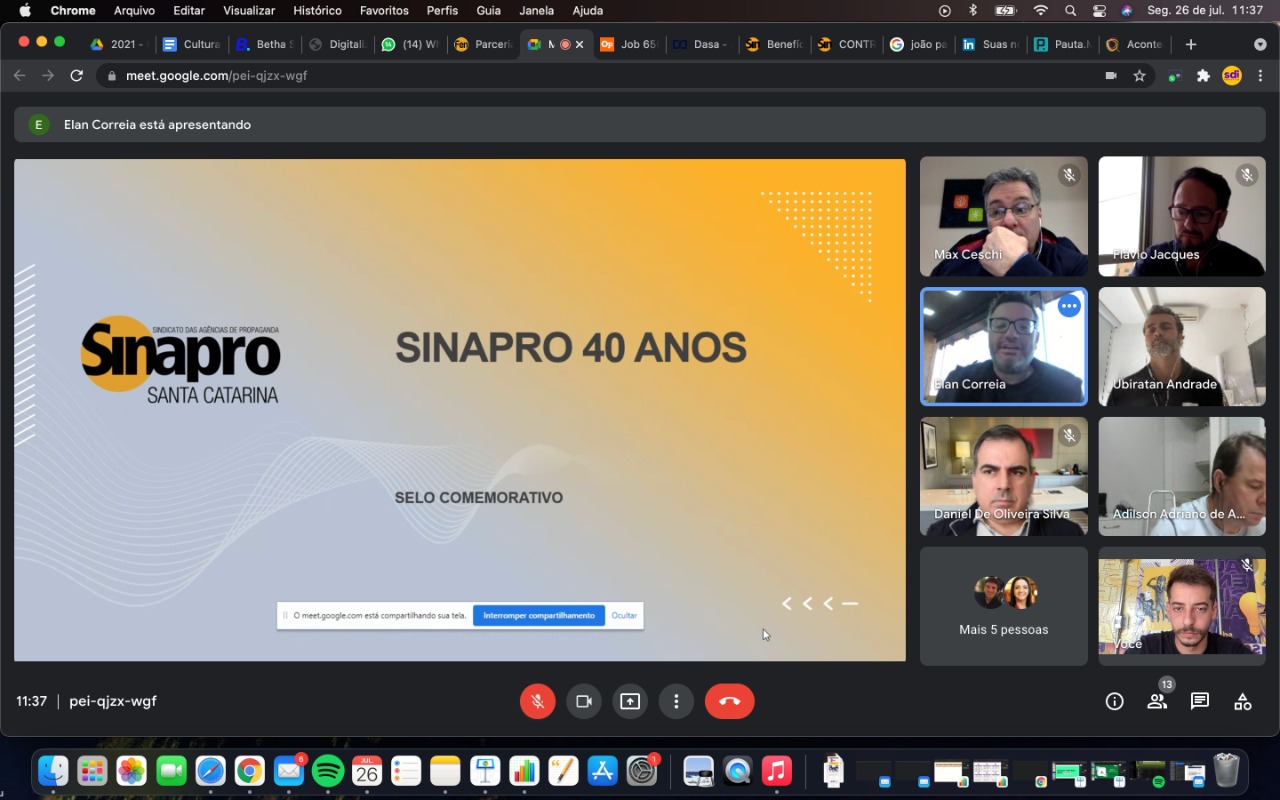
Task: Switch to the WhatsApp (14) tab
Action: 410,44
